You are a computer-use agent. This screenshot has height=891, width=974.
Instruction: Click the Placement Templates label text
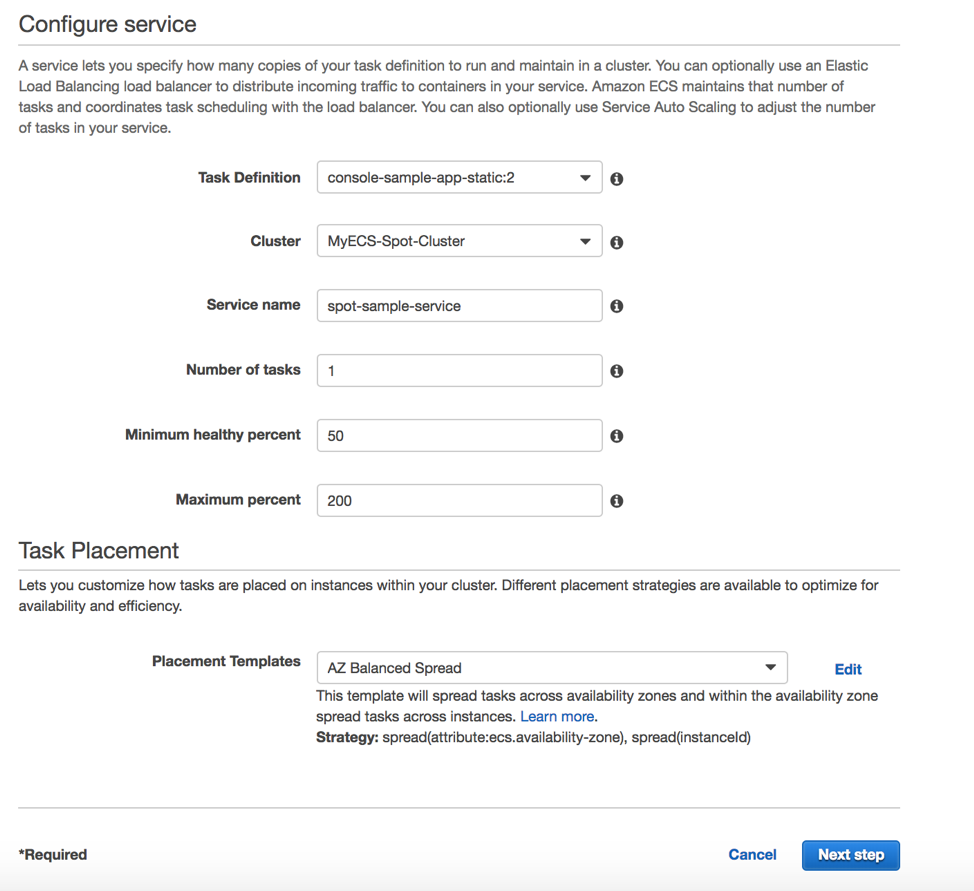tap(226, 661)
